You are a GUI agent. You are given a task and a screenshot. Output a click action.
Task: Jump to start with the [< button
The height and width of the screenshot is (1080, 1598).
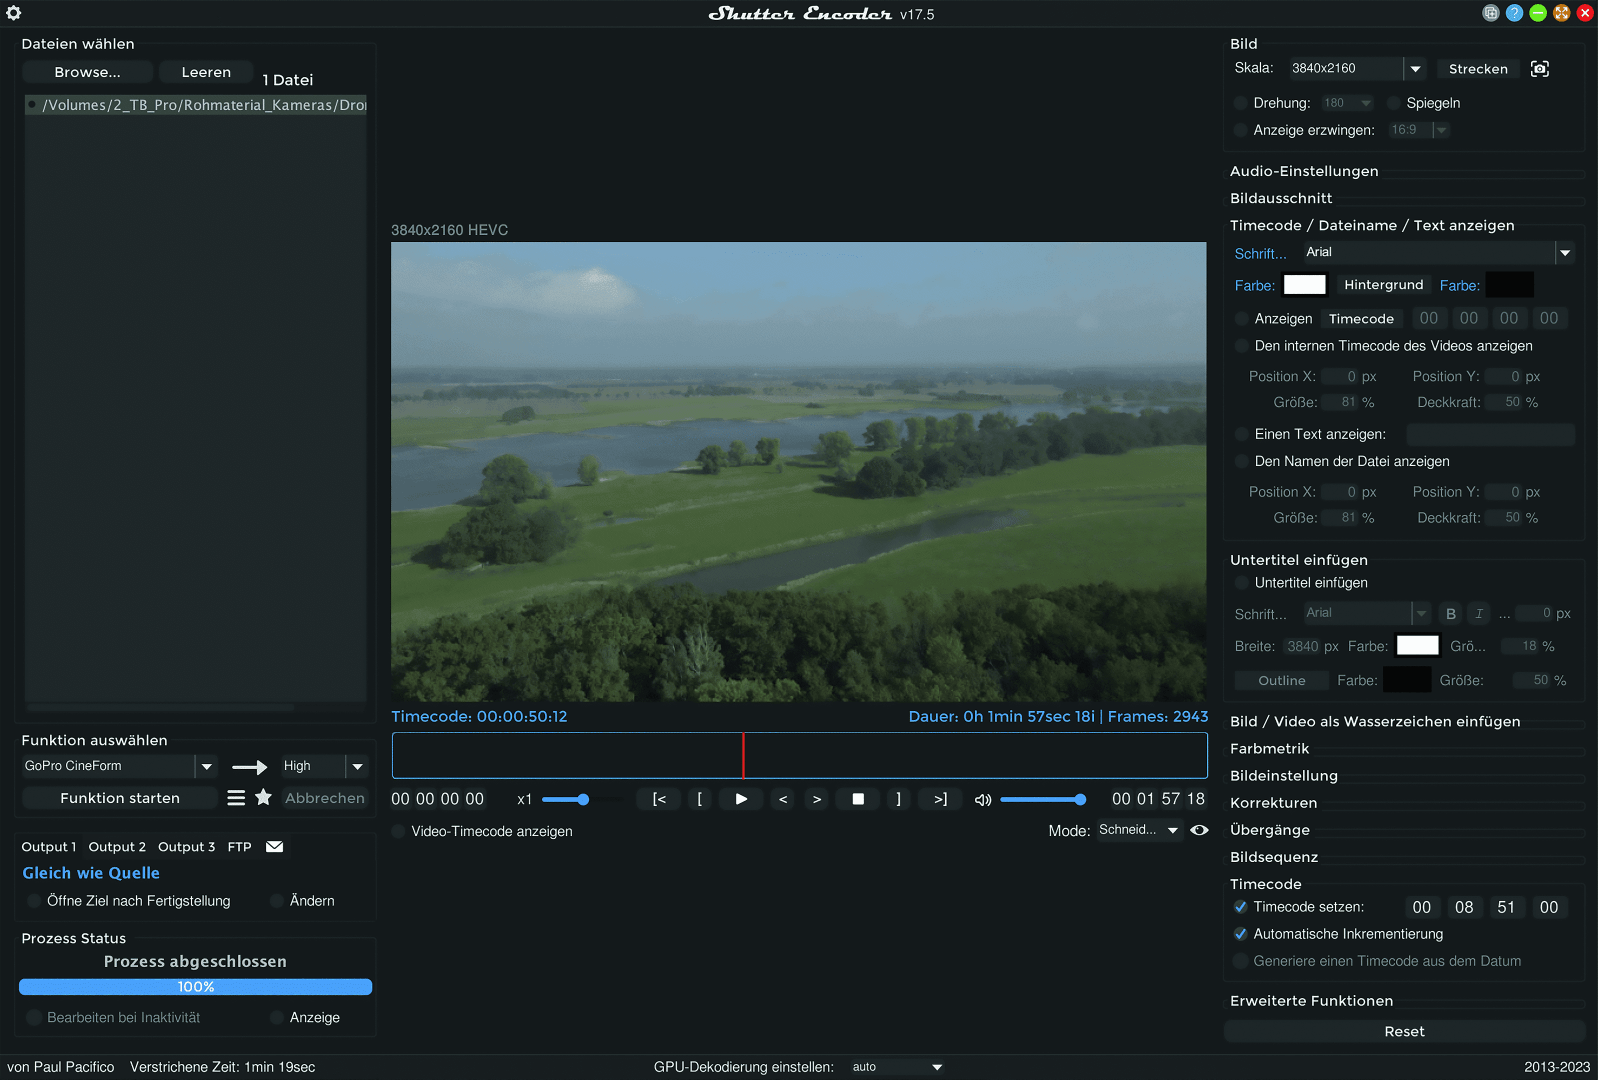659,799
